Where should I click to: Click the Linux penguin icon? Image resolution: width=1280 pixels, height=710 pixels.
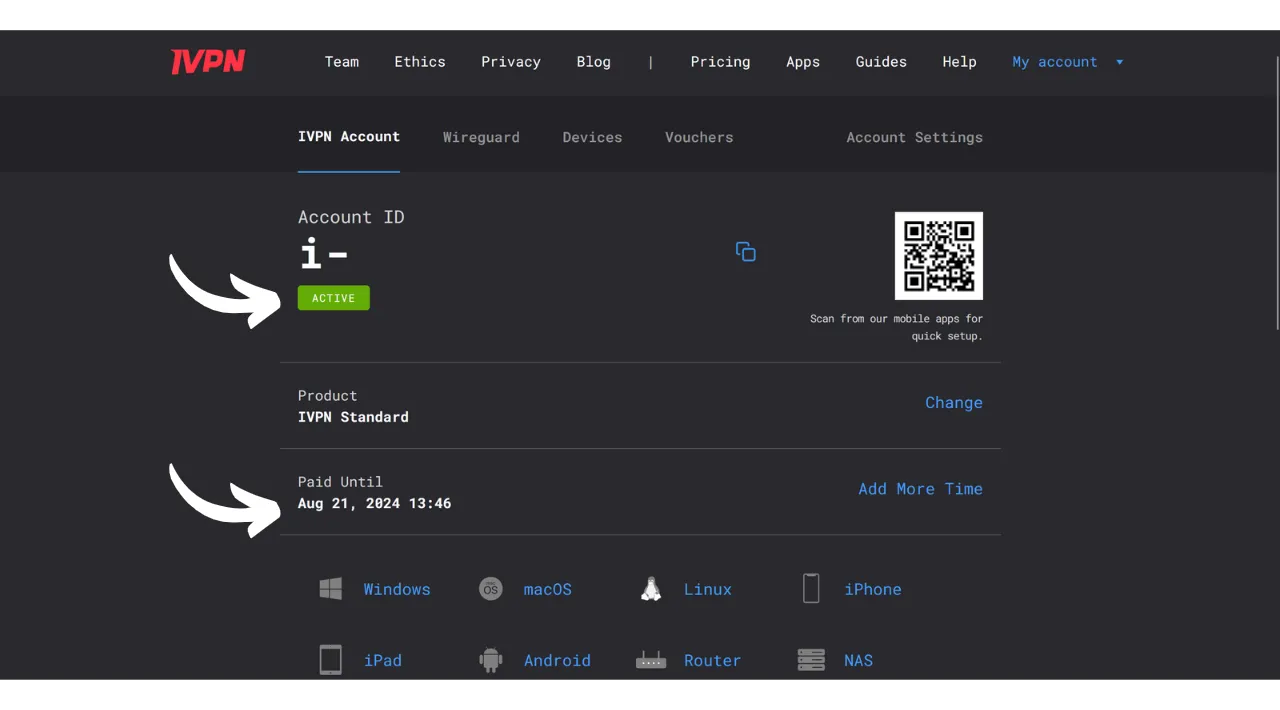651,589
